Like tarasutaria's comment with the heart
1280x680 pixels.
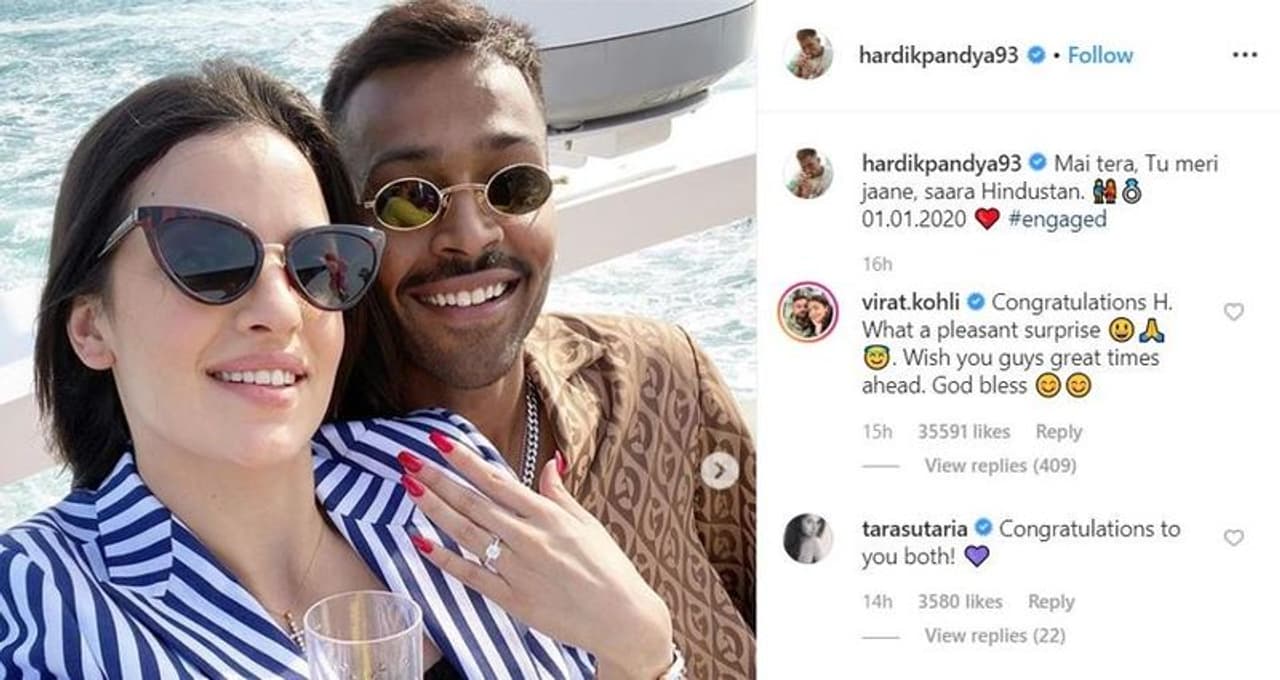click(1234, 538)
